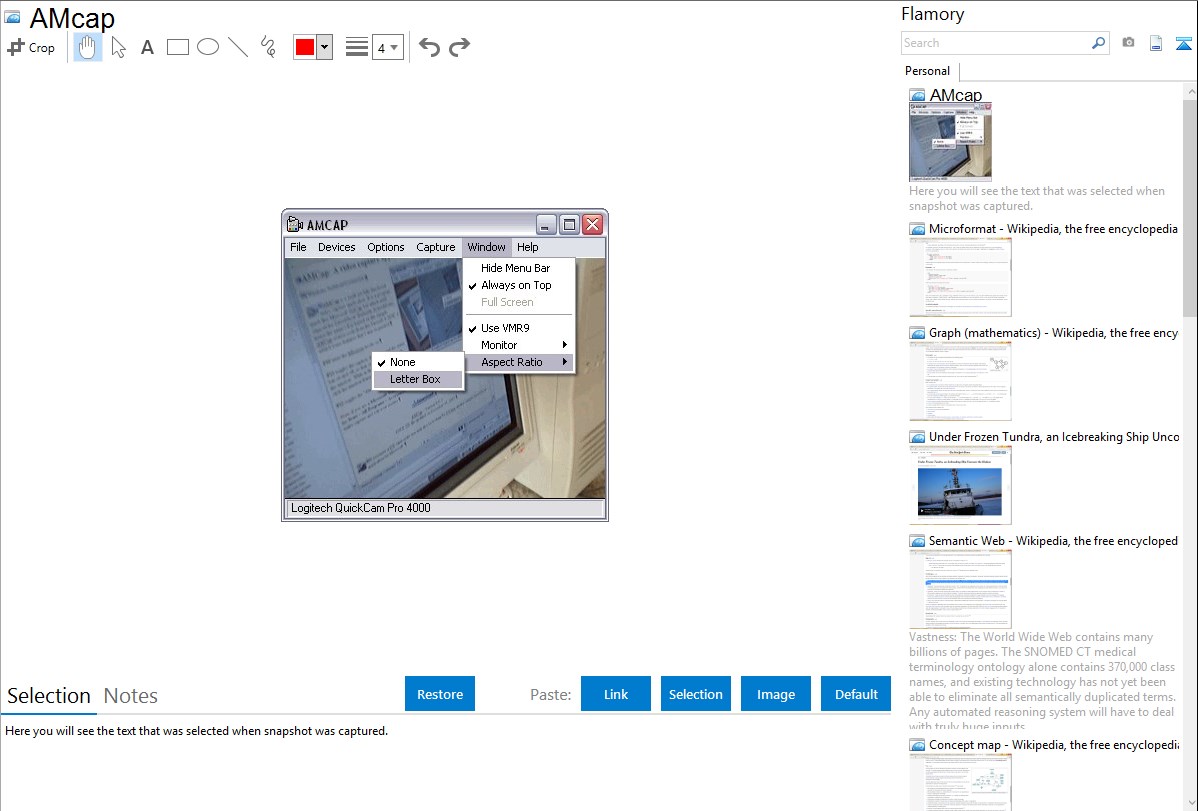Viewport: 1198px width, 811px height.
Task: Click the blue Selection paste button
Action: click(x=695, y=694)
